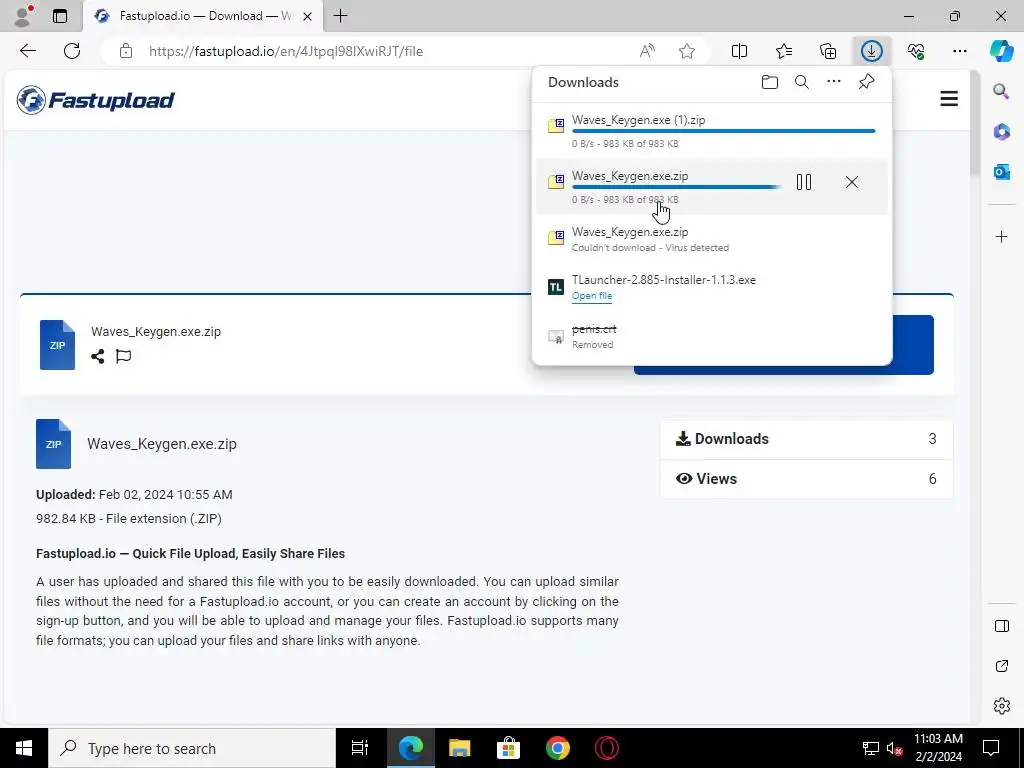Open the hamburger site menu
1024x768 pixels.
tap(949, 99)
